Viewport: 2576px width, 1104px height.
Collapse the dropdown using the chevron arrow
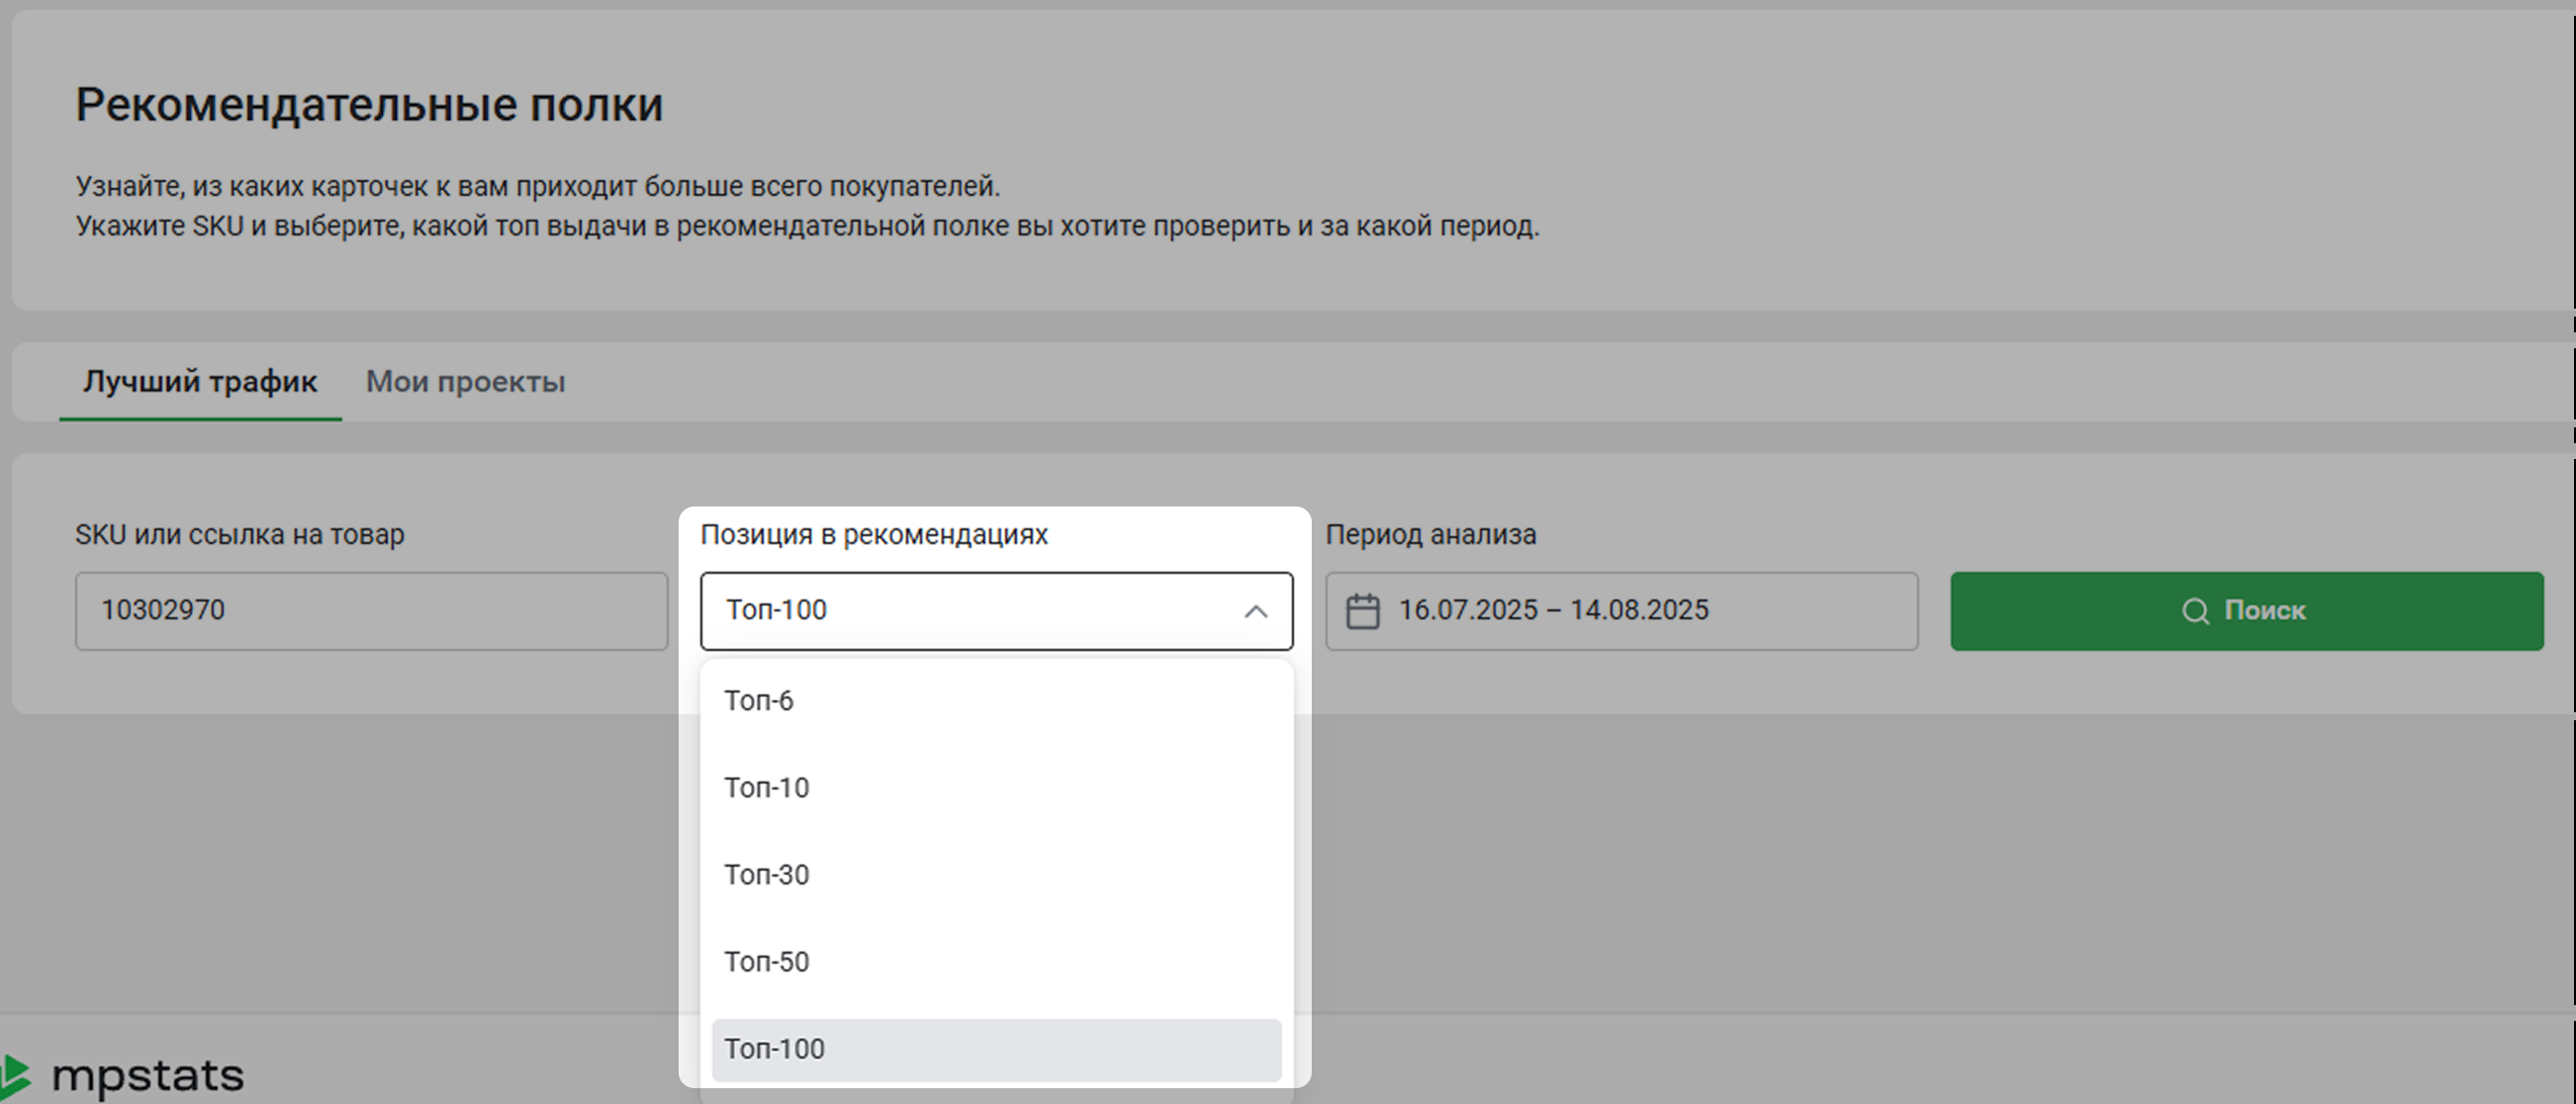pyautogui.click(x=1255, y=611)
